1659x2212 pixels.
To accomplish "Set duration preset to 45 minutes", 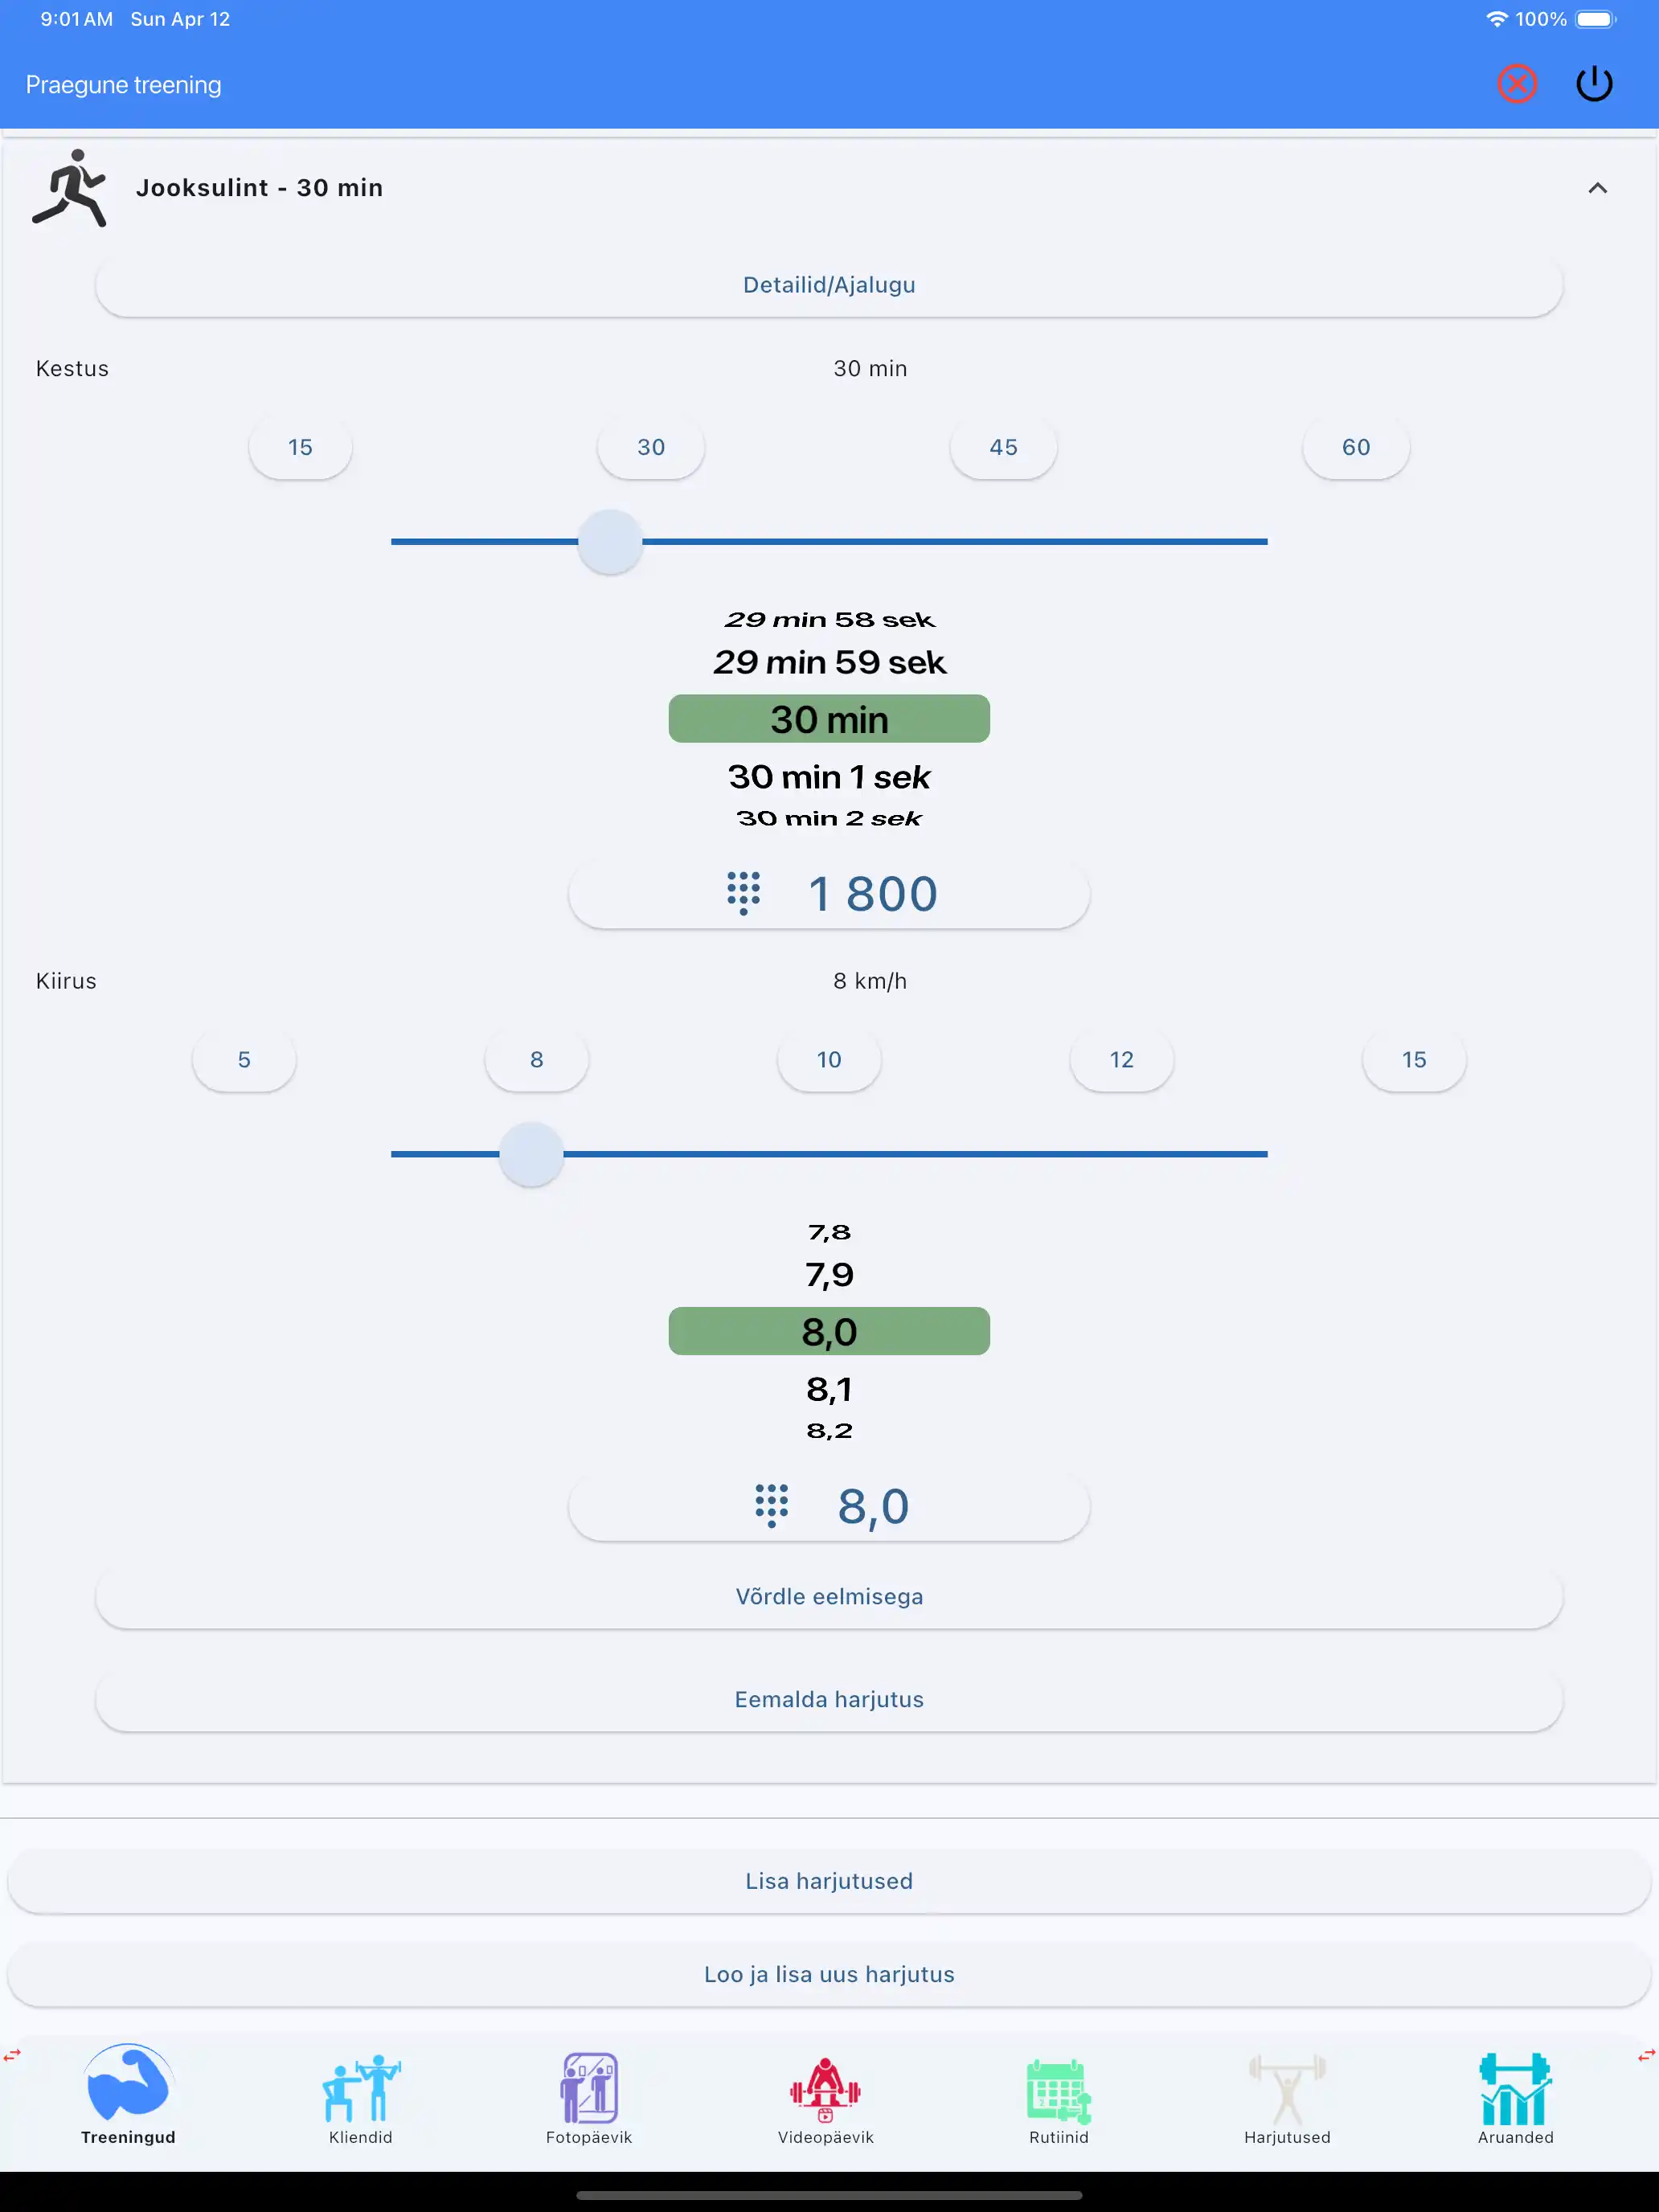I will pos(1003,447).
